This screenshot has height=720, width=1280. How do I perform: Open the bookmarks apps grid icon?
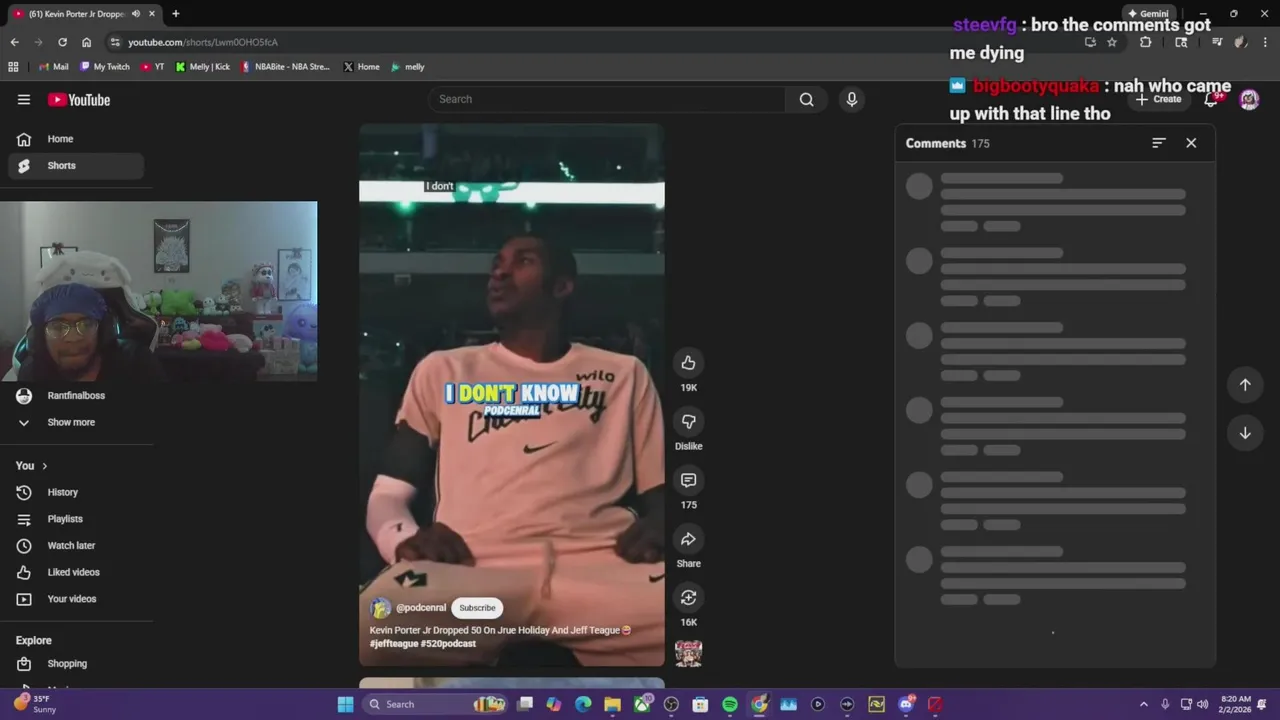click(x=13, y=67)
